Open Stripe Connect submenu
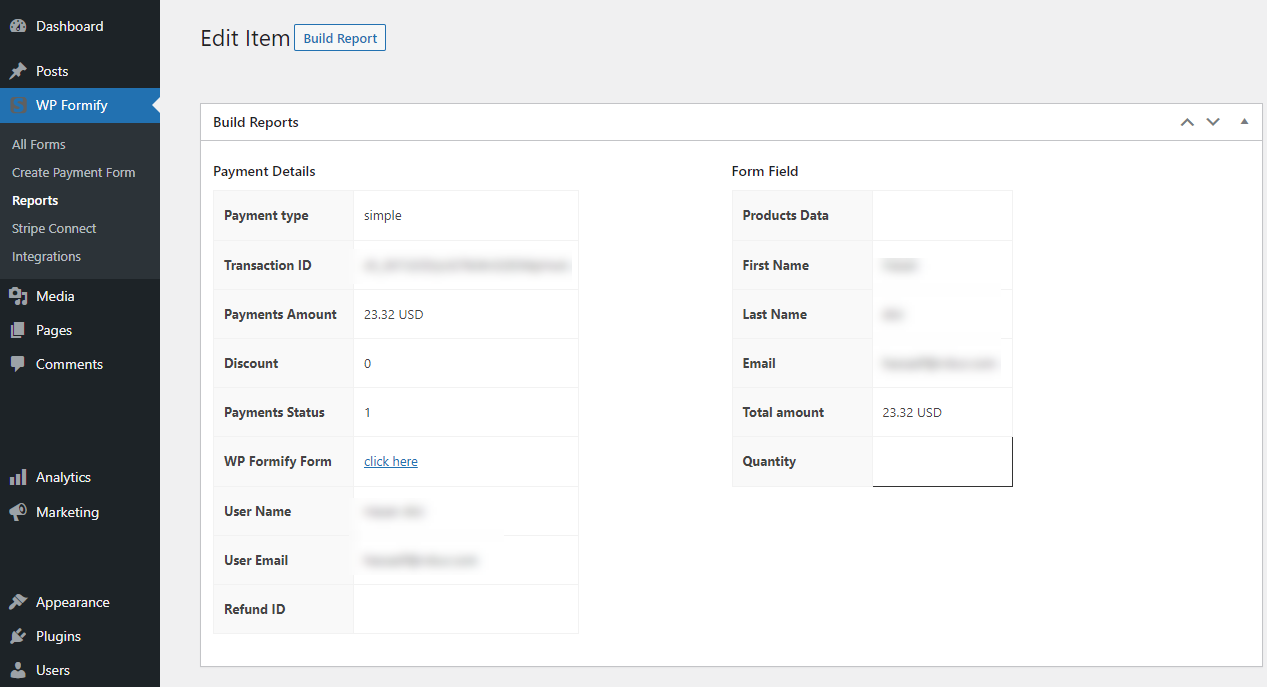 [x=54, y=228]
